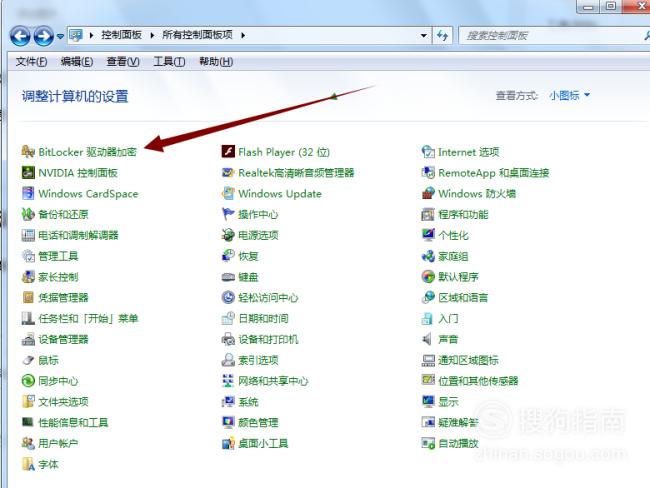Image resolution: width=650 pixels, height=488 pixels.
Task: Open the 性能信息和工具 link
Action: tap(73, 422)
